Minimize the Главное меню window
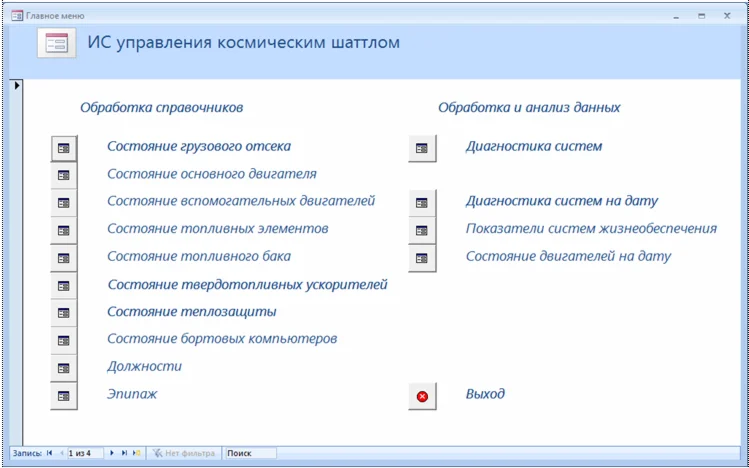Screen dimensions: 749x468 point(676,16)
